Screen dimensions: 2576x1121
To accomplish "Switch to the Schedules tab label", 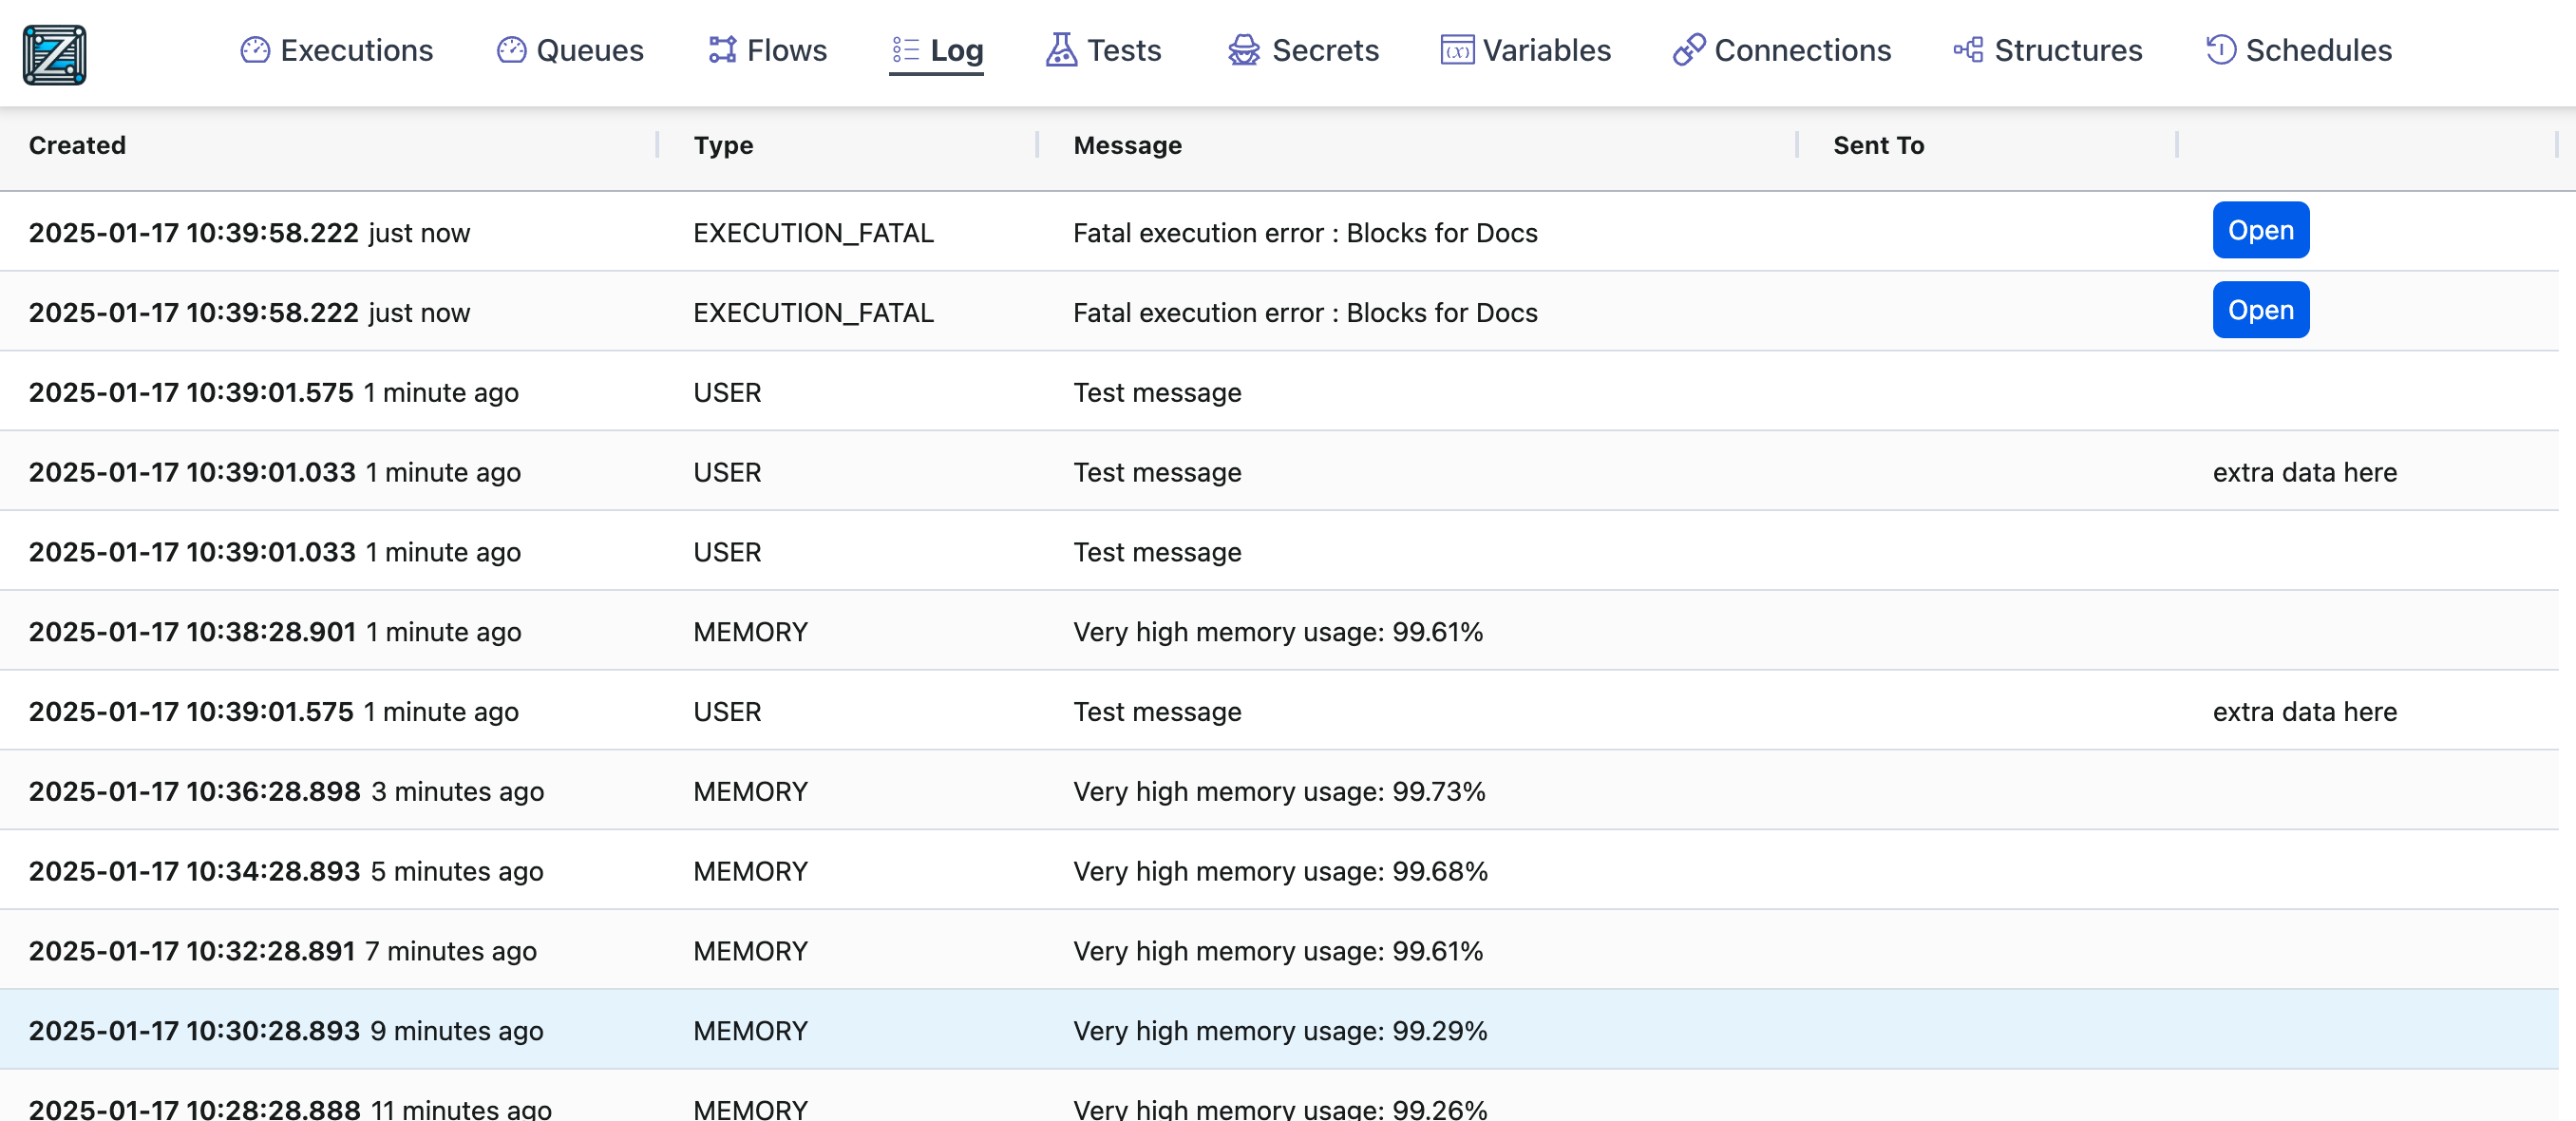I will tap(2318, 50).
